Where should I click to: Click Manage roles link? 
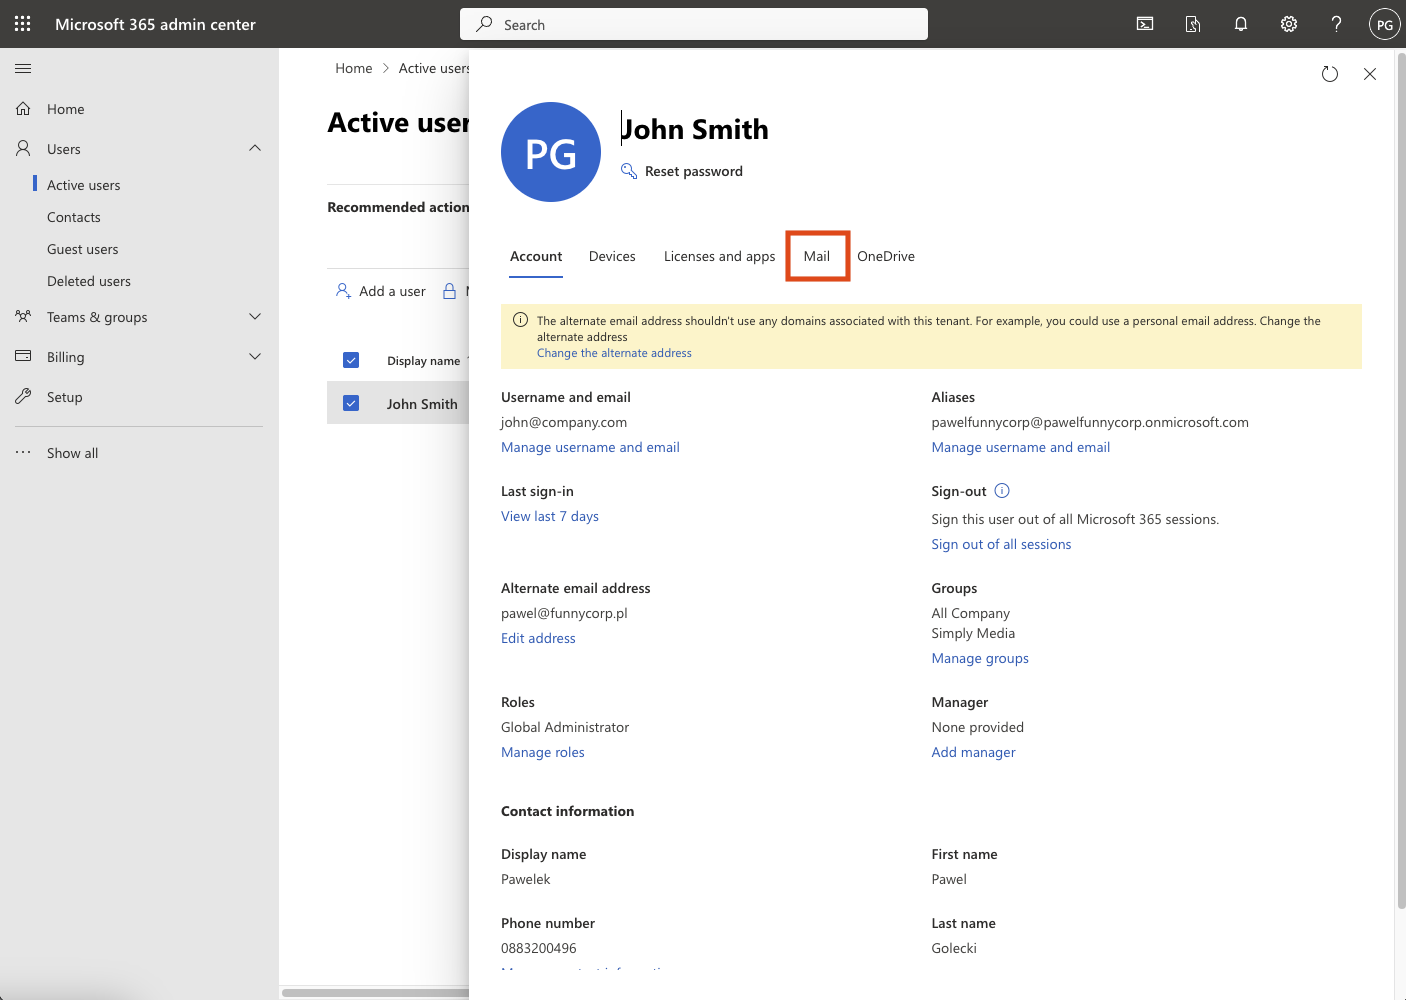point(543,752)
